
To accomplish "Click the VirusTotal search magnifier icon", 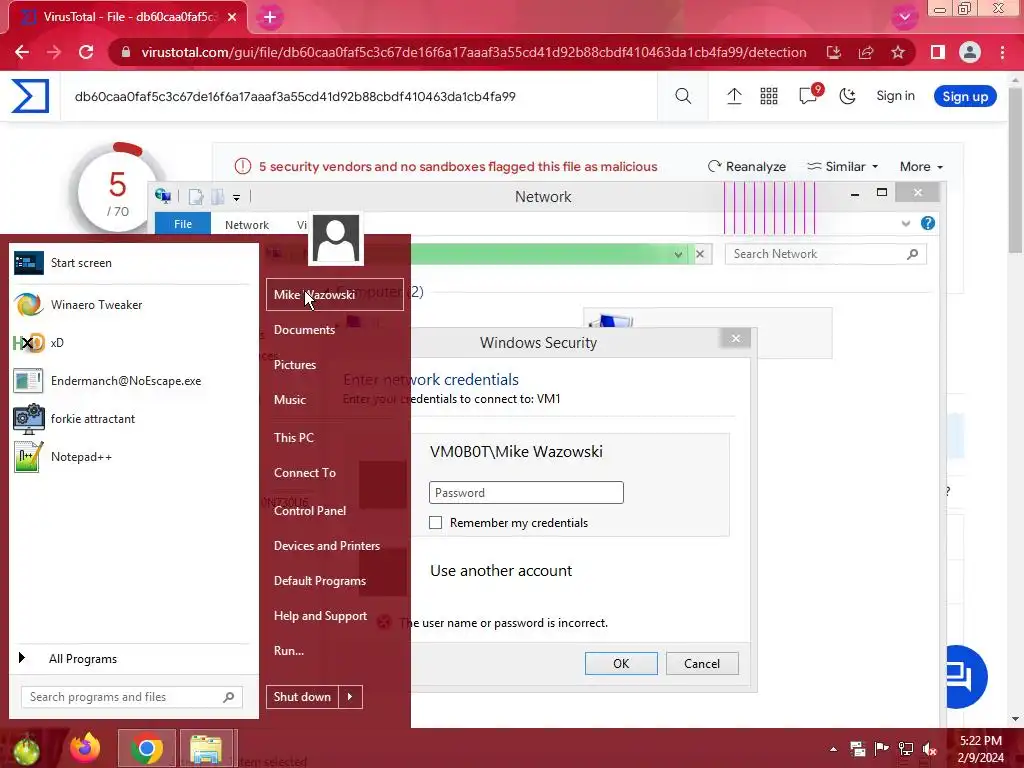I will coord(683,96).
